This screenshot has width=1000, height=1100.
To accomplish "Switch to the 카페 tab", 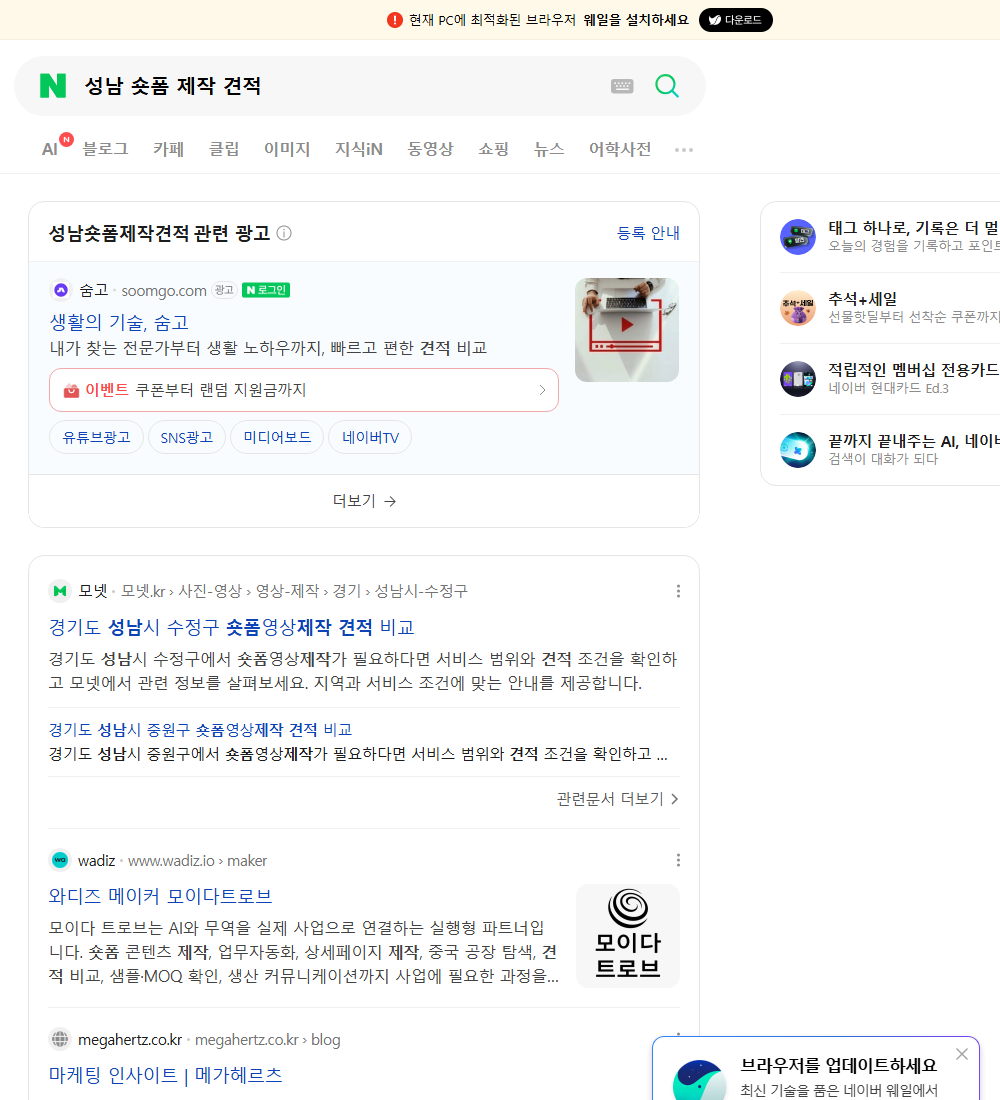I will point(168,149).
